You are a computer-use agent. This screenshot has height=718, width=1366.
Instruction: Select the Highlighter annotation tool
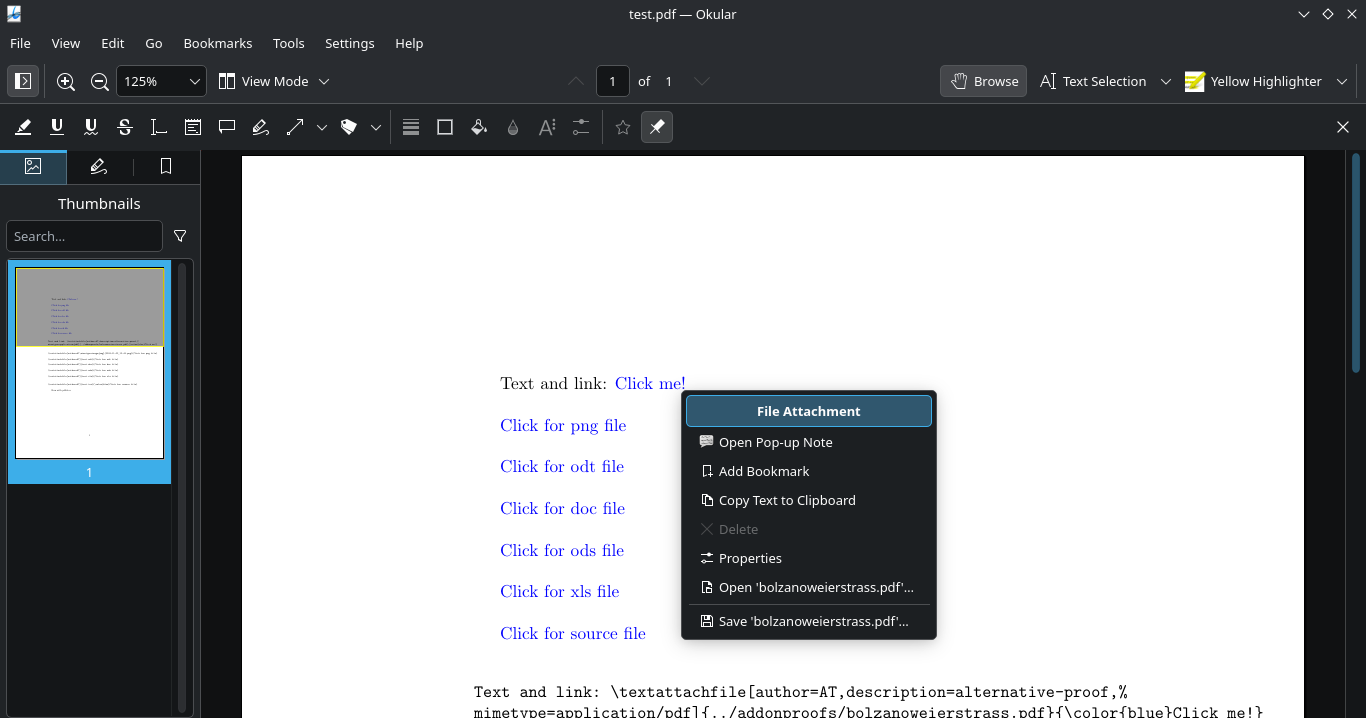[x=23, y=127]
